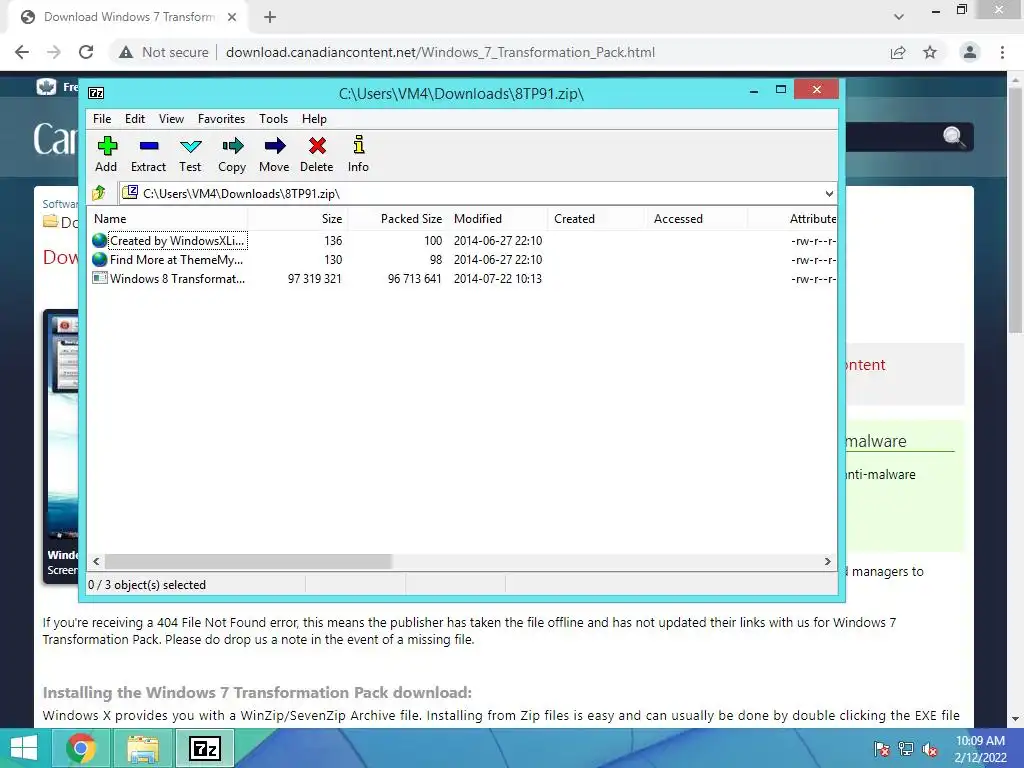The width and height of the screenshot is (1024, 768).
Task: Sort by the Modified column
Action: 498,219
